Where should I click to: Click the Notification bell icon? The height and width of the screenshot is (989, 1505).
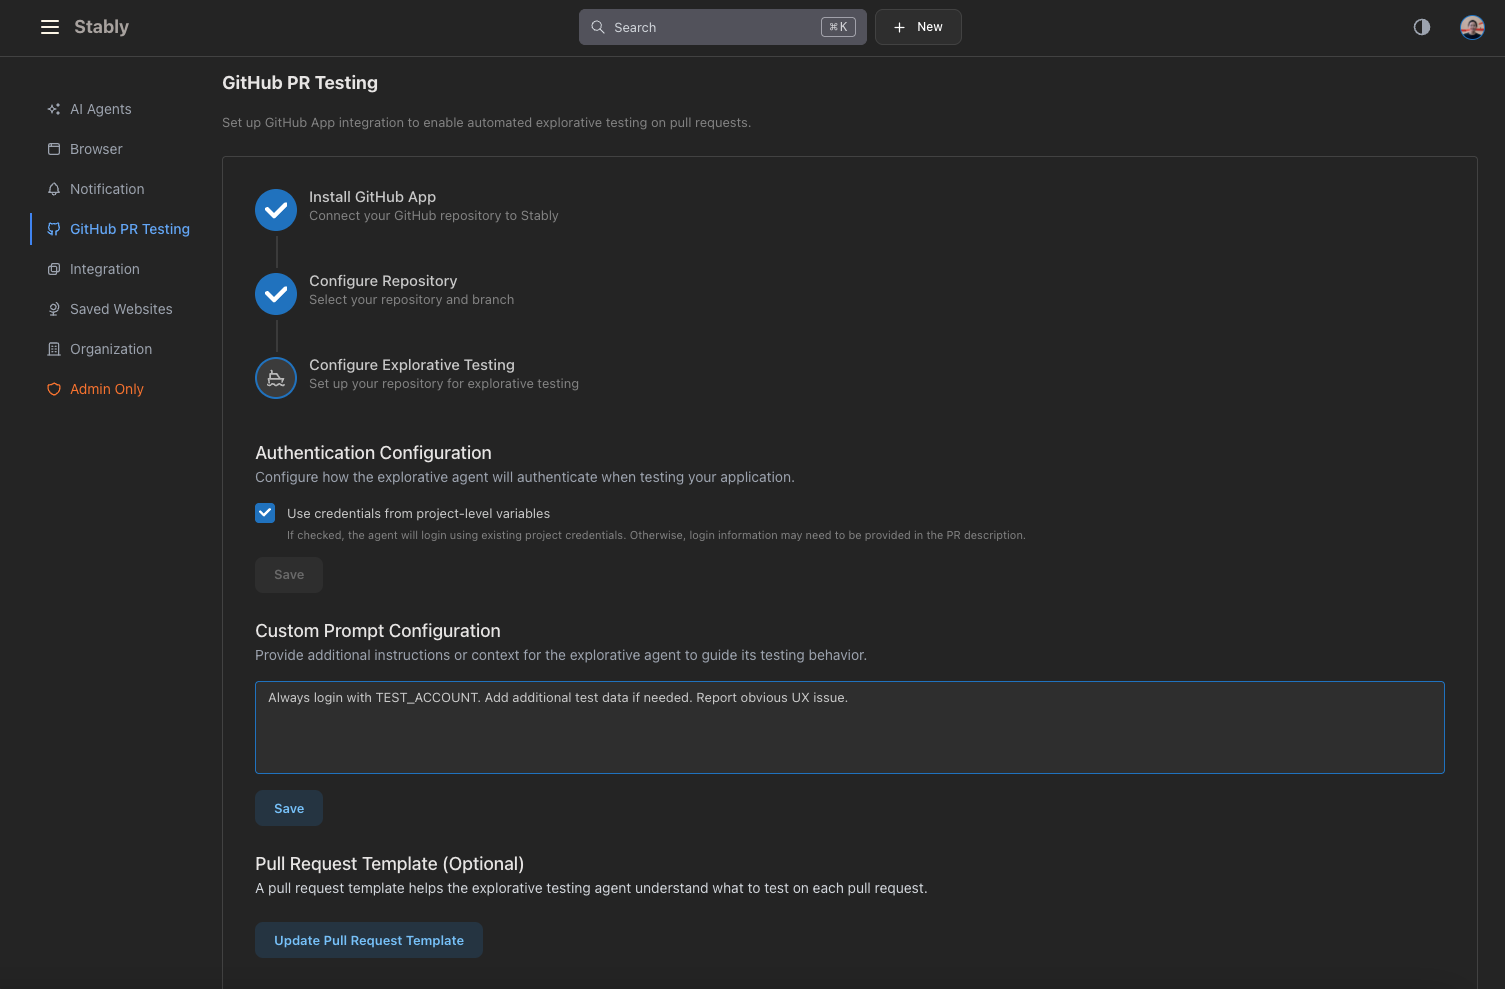coord(54,189)
